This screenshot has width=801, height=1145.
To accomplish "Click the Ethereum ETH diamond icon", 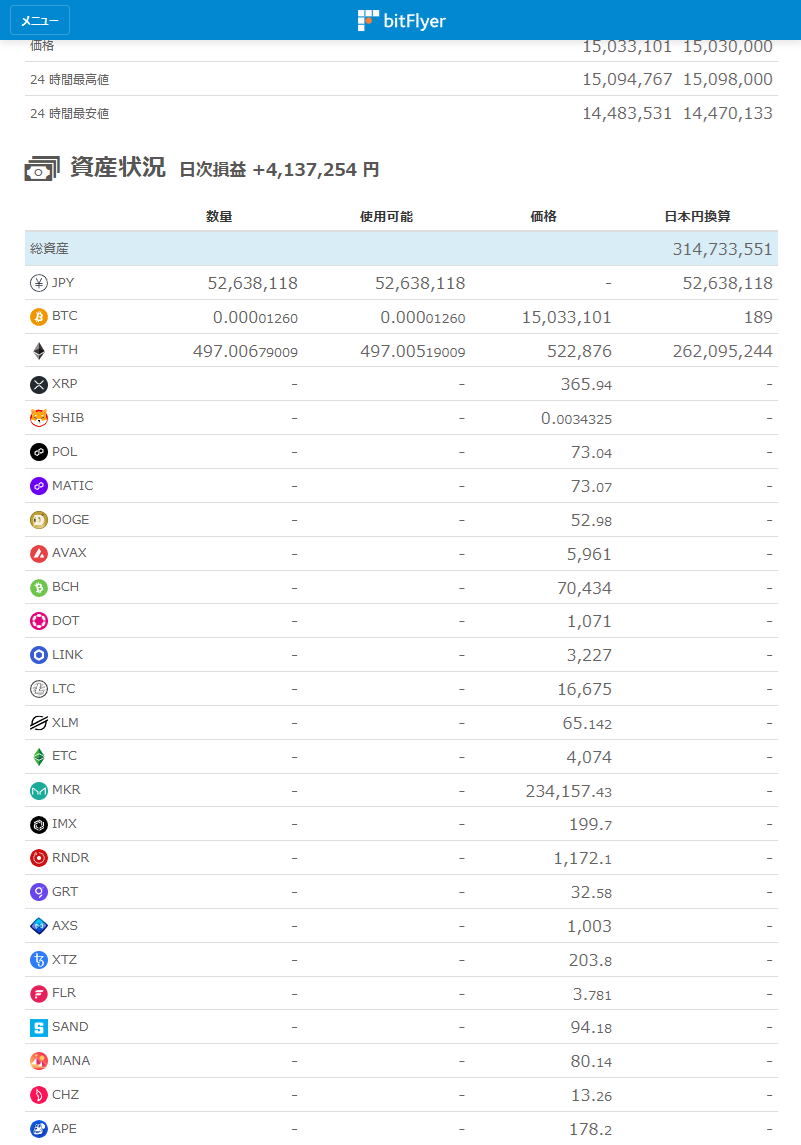I will click(39, 351).
